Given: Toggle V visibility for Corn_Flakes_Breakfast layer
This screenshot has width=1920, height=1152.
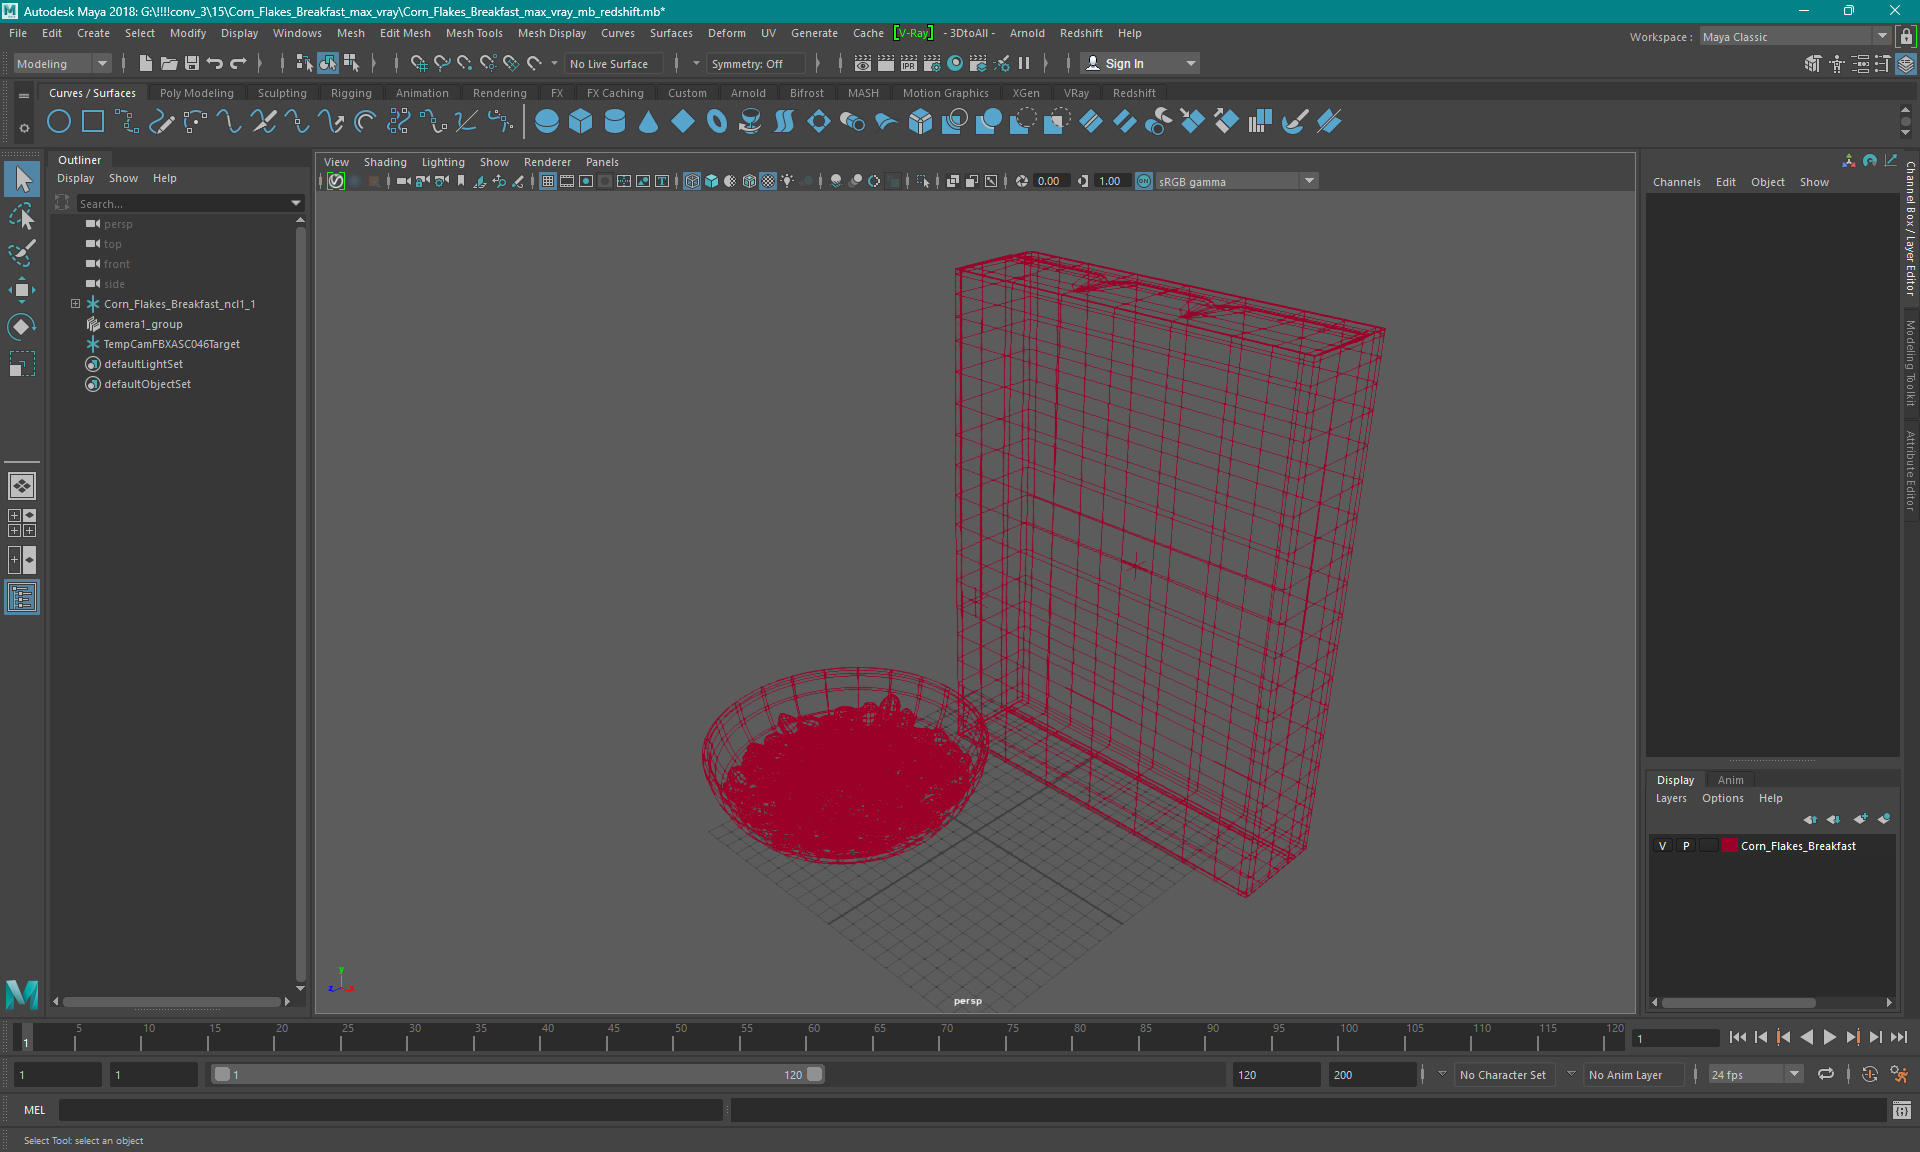Looking at the screenshot, I should point(1663,846).
